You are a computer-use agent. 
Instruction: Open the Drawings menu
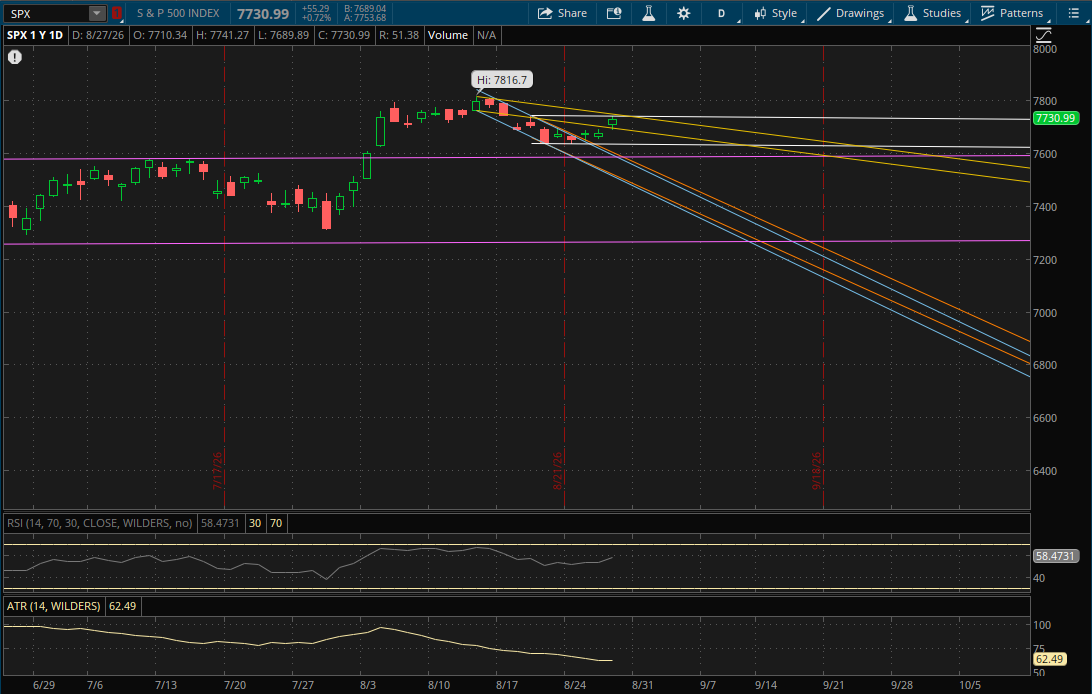click(x=851, y=13)
